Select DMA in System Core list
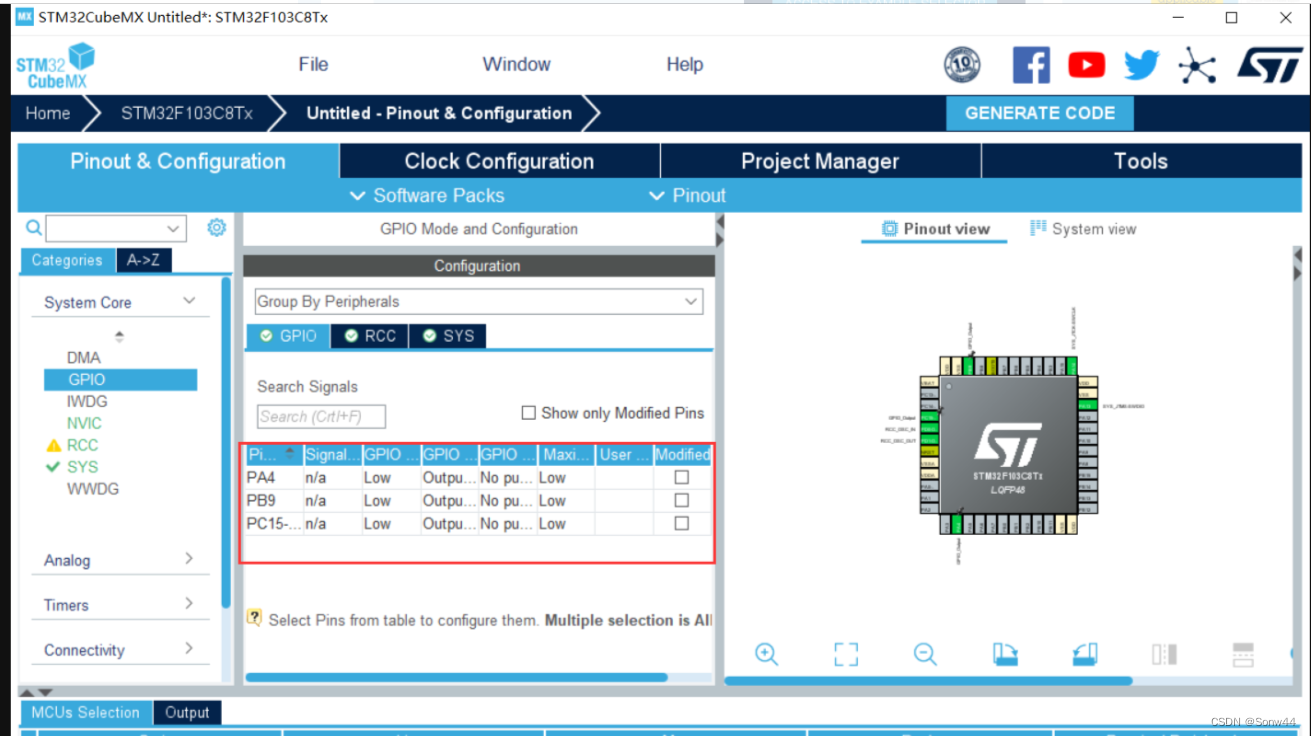Image resolution: width=1311 pixels, height=736 pixels. (x=84, y=357)
